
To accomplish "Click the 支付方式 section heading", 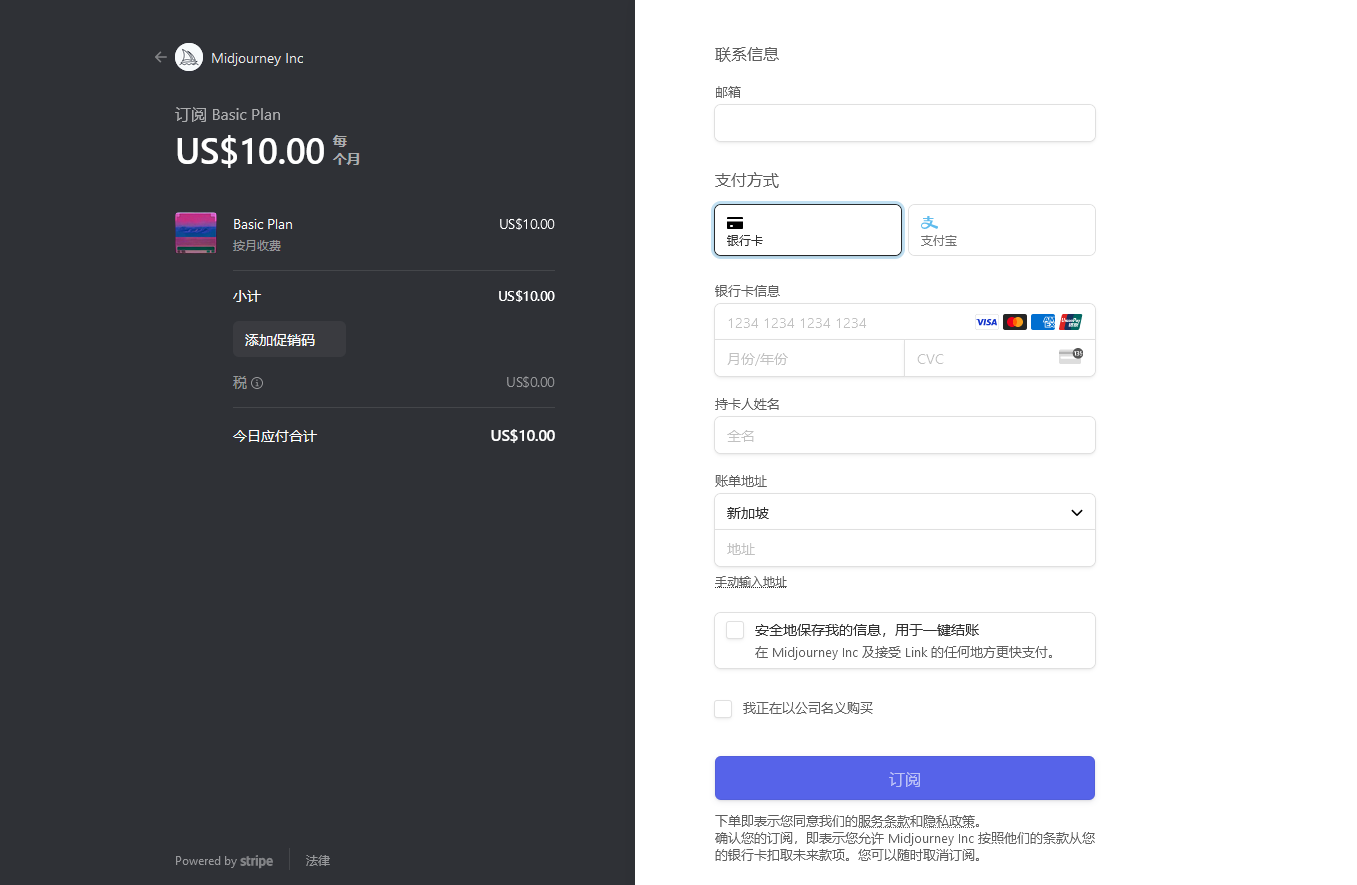I will [747, 181].
